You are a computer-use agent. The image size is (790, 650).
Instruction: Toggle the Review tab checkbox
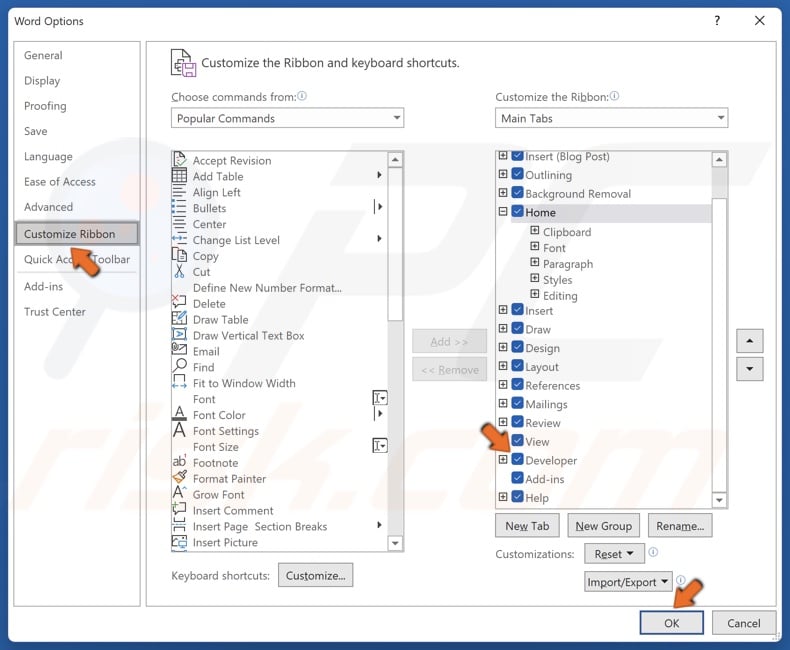[517, 422]
